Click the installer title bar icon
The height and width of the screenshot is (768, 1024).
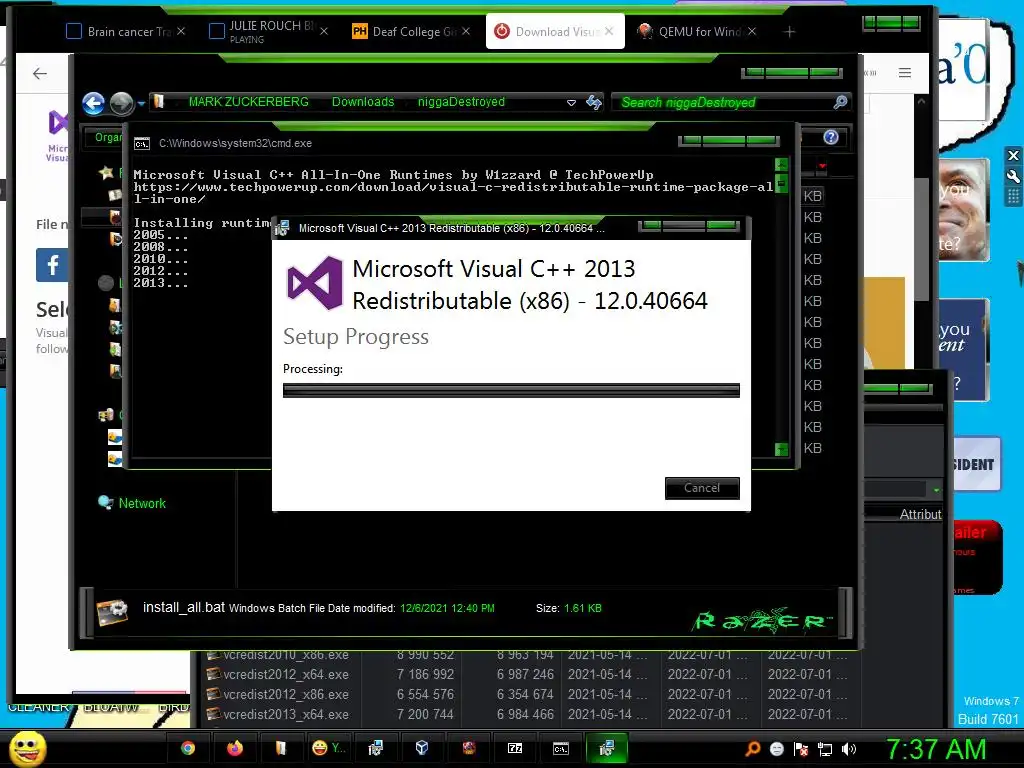(282, 228)
